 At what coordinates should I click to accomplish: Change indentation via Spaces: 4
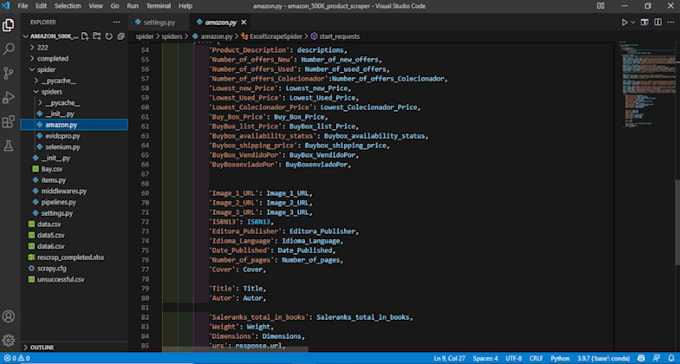[x=485, y=358]
